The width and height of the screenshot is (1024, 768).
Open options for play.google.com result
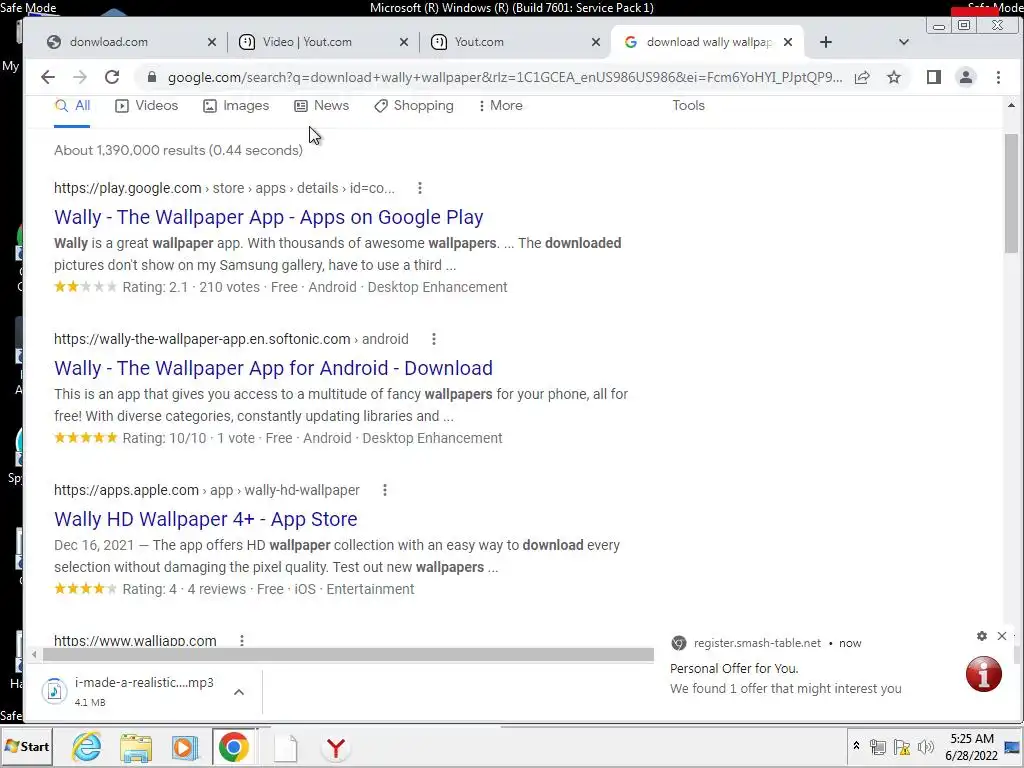pos(420,188)
